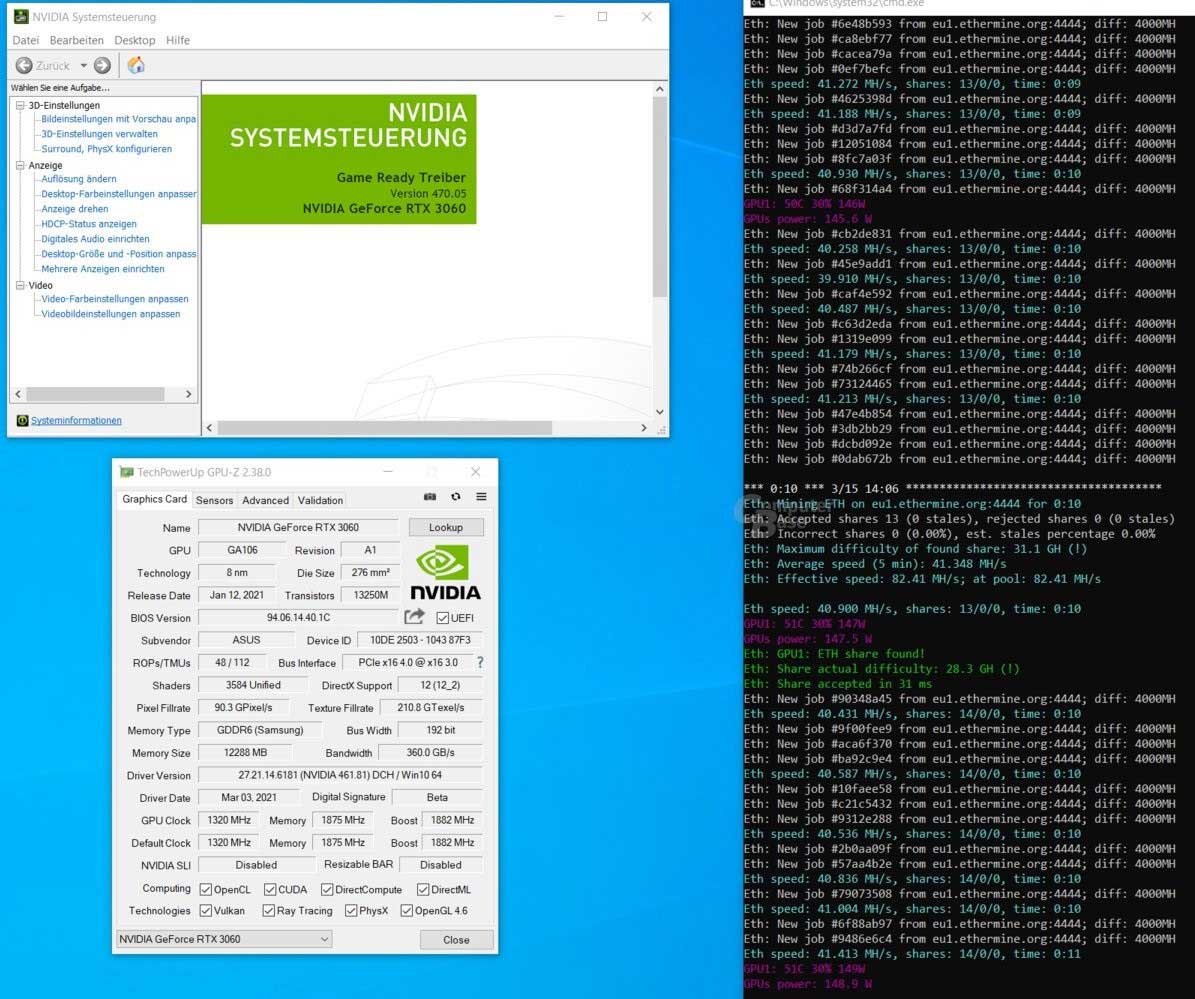Click the GPU Name field NVIDIA GeForce RTX 3060

pos(298,527)
